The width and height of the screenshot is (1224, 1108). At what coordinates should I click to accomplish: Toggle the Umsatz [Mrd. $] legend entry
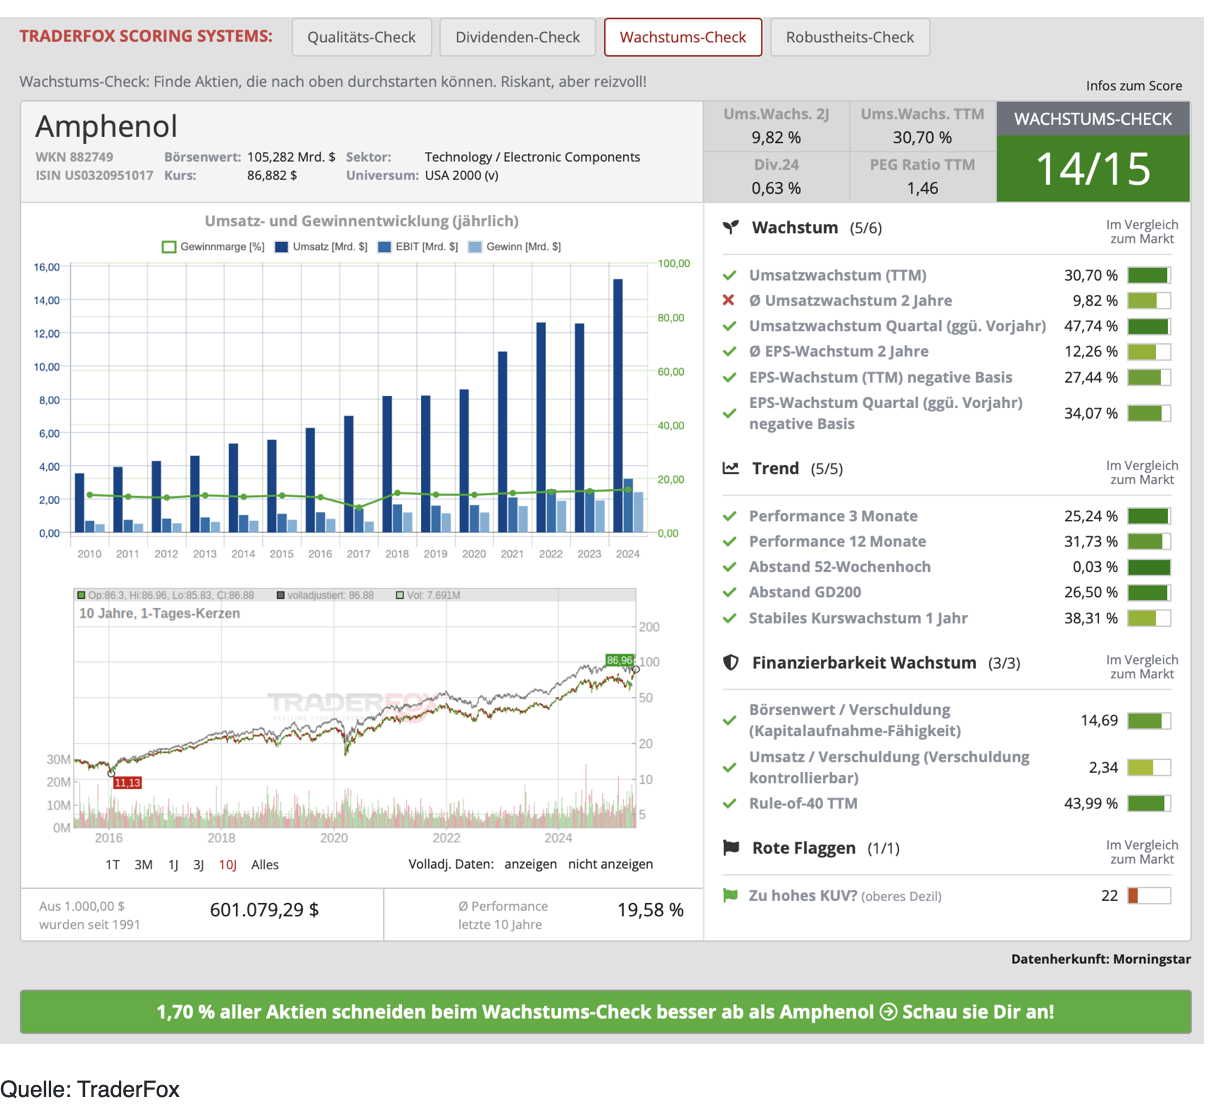click(321, 247)
